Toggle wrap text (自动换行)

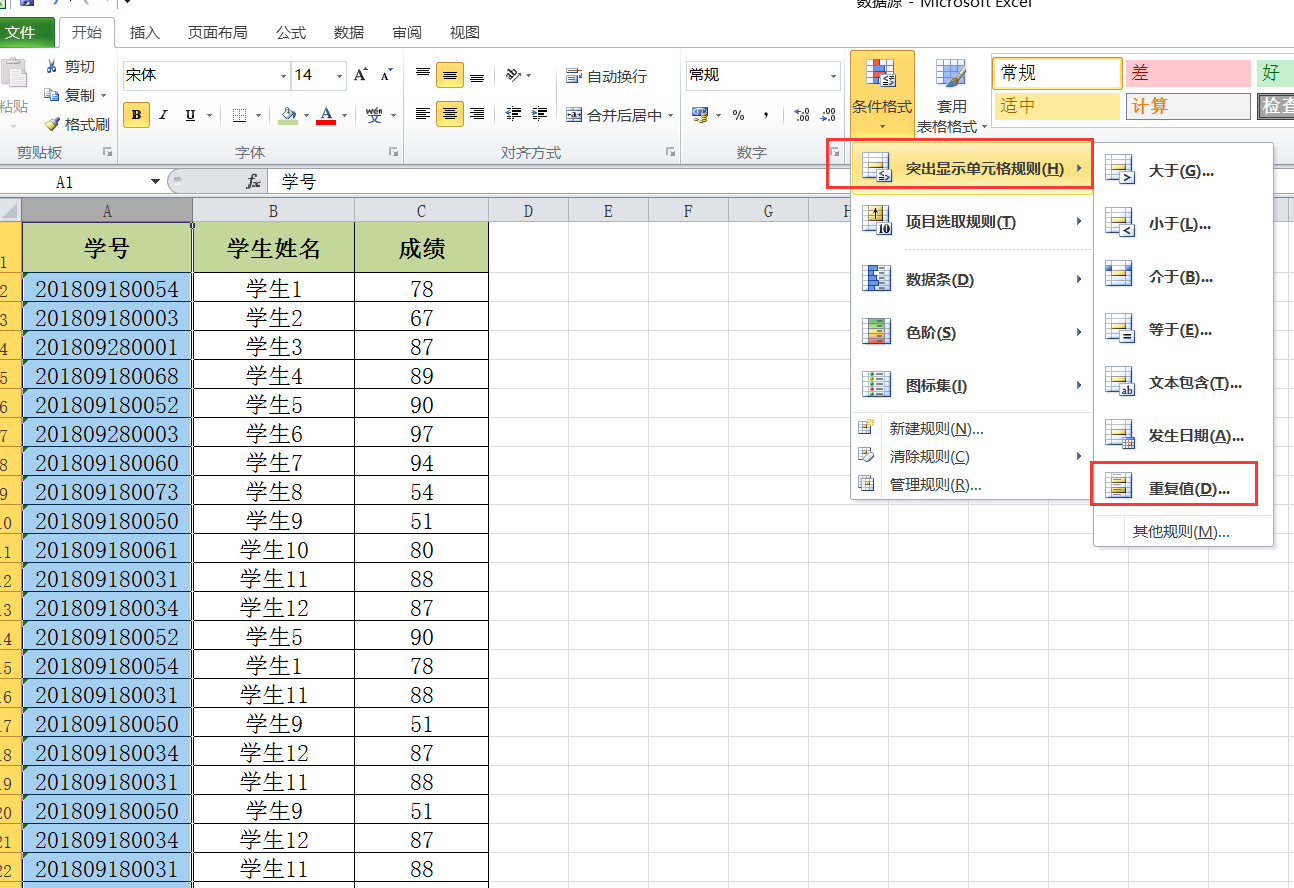[x=606, y=76]
